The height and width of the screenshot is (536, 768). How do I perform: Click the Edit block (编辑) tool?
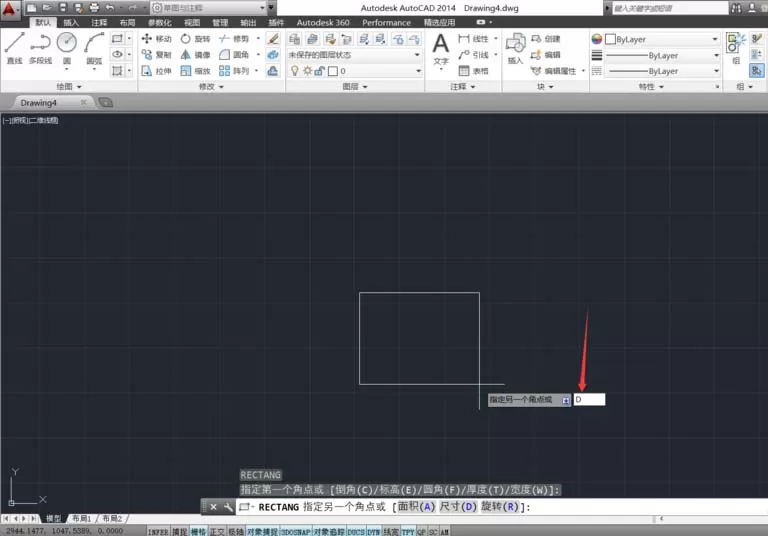click(x=546, y=55)
